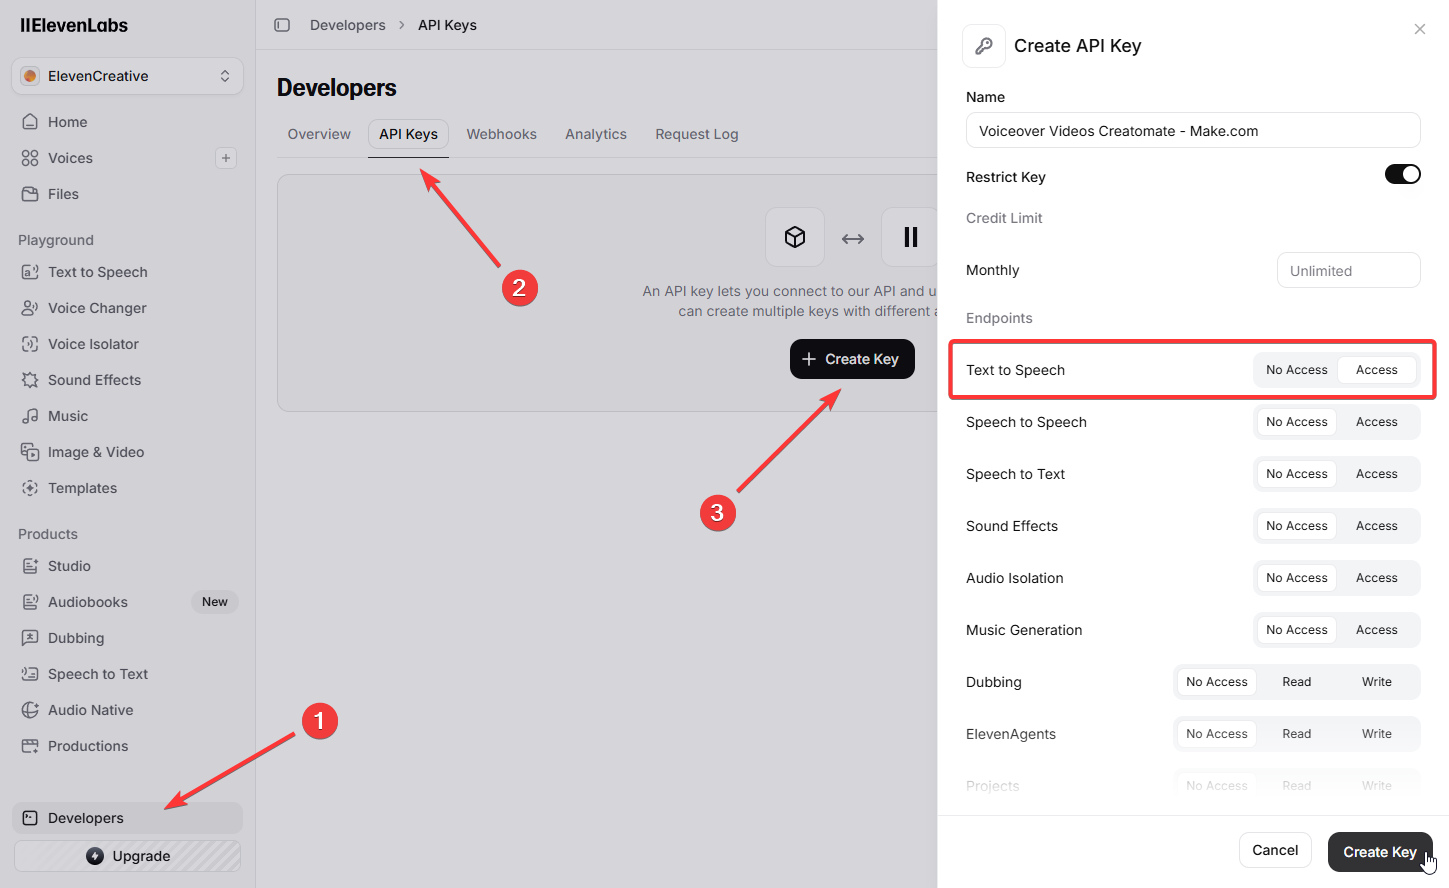Click Developers in the breadcrumb
This screenshot has height=888, width=1449.
(x=347, y=25)
